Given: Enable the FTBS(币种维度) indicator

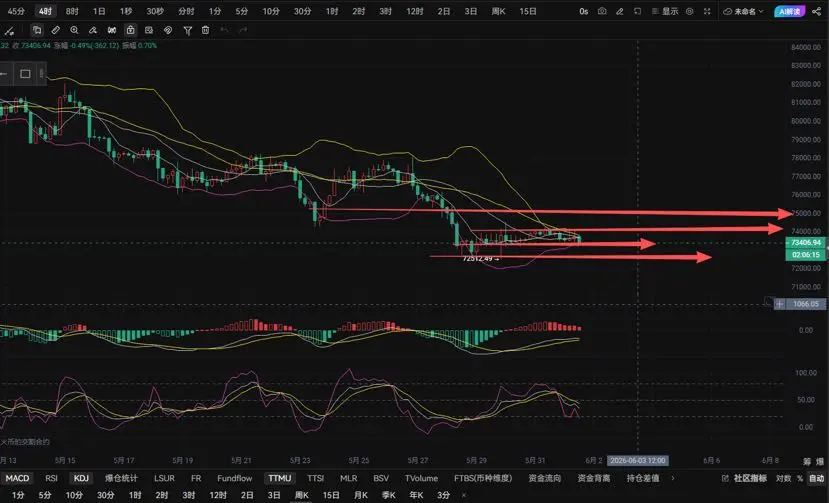Looking at the screenshot, I should [483, 478].
